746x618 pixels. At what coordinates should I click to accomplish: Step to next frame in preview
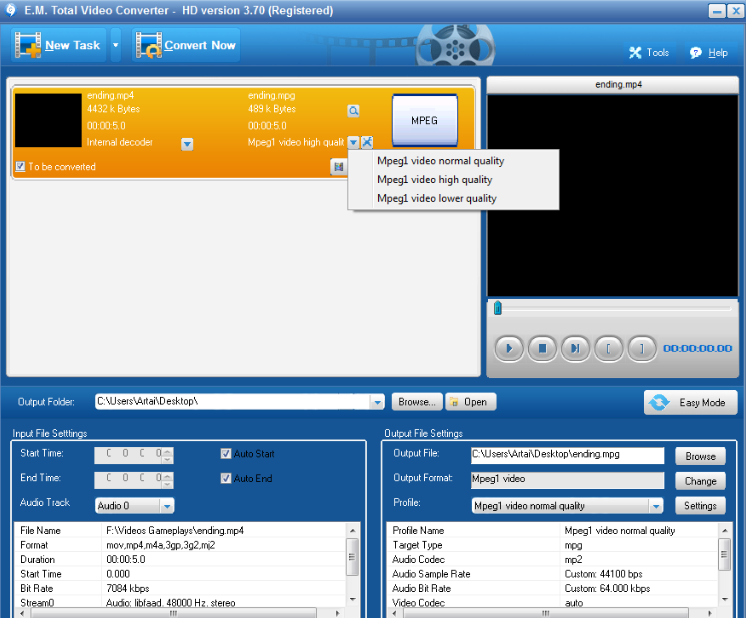575,348
